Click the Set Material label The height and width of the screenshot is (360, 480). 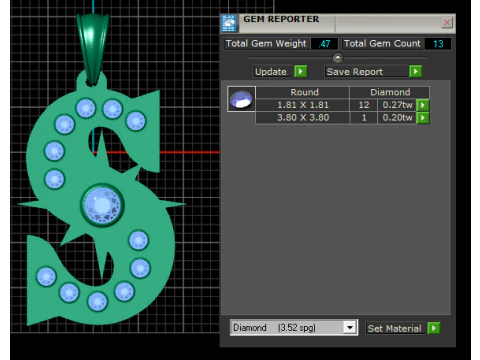click(394, 328)
